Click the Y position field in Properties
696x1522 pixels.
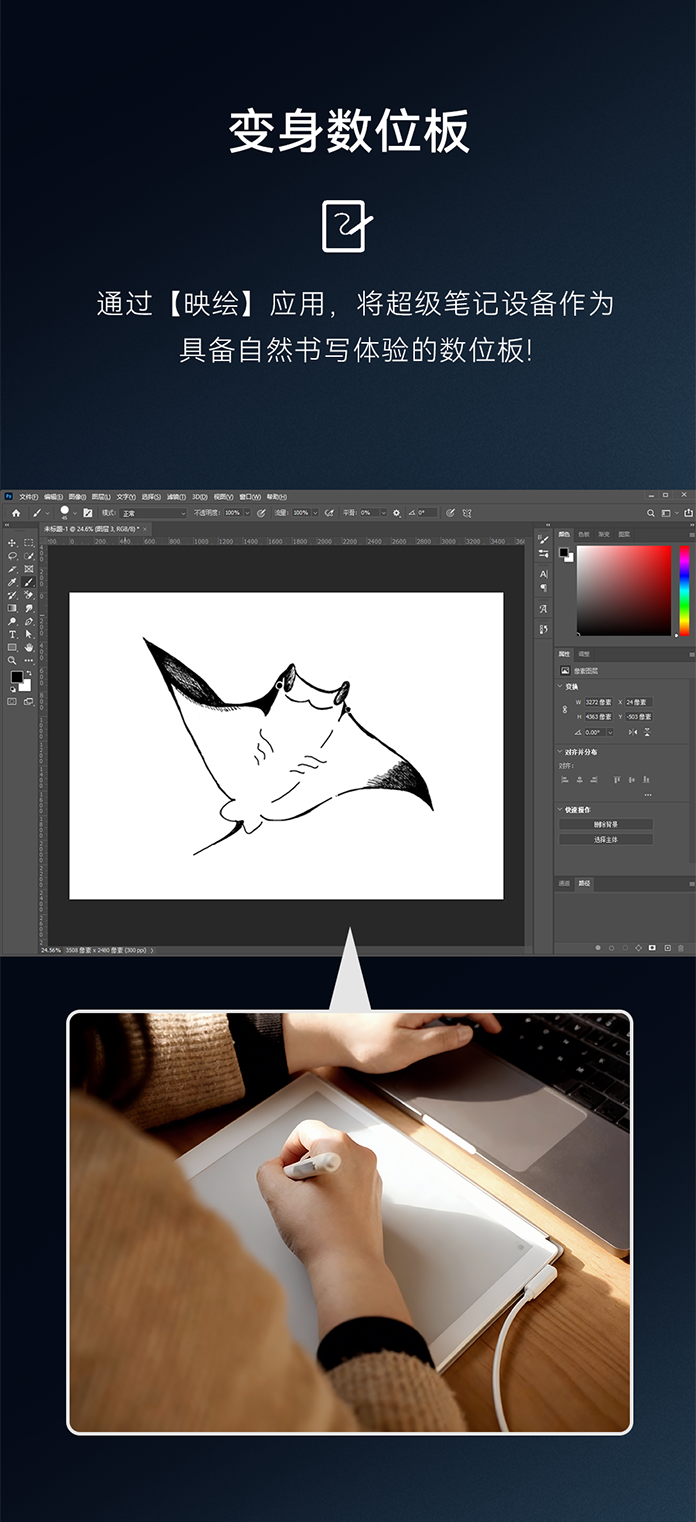tap(639, 717)
